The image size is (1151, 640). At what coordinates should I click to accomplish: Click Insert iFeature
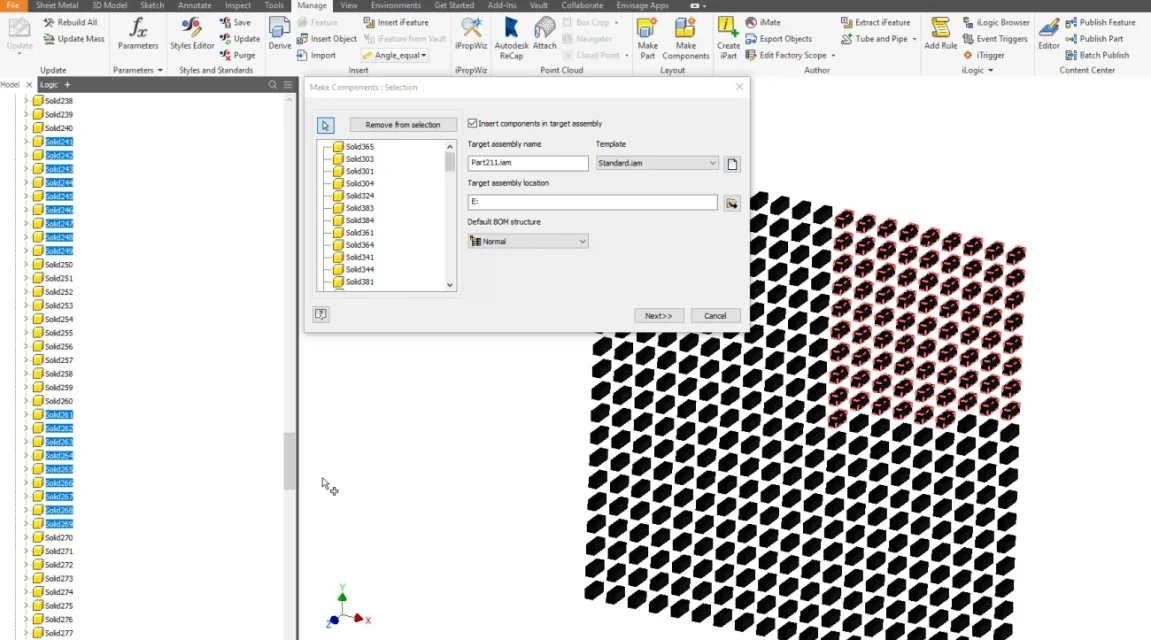pyautogui.click(x=396, y=23)
